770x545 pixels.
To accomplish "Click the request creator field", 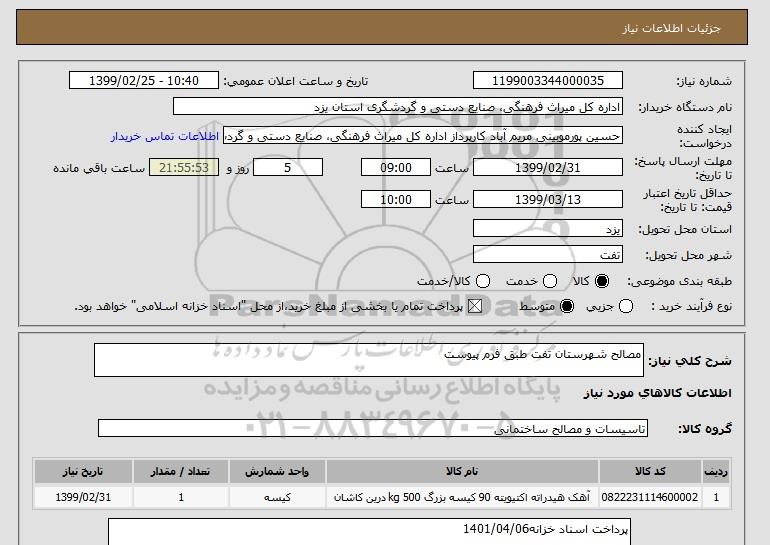I will 423,136.
